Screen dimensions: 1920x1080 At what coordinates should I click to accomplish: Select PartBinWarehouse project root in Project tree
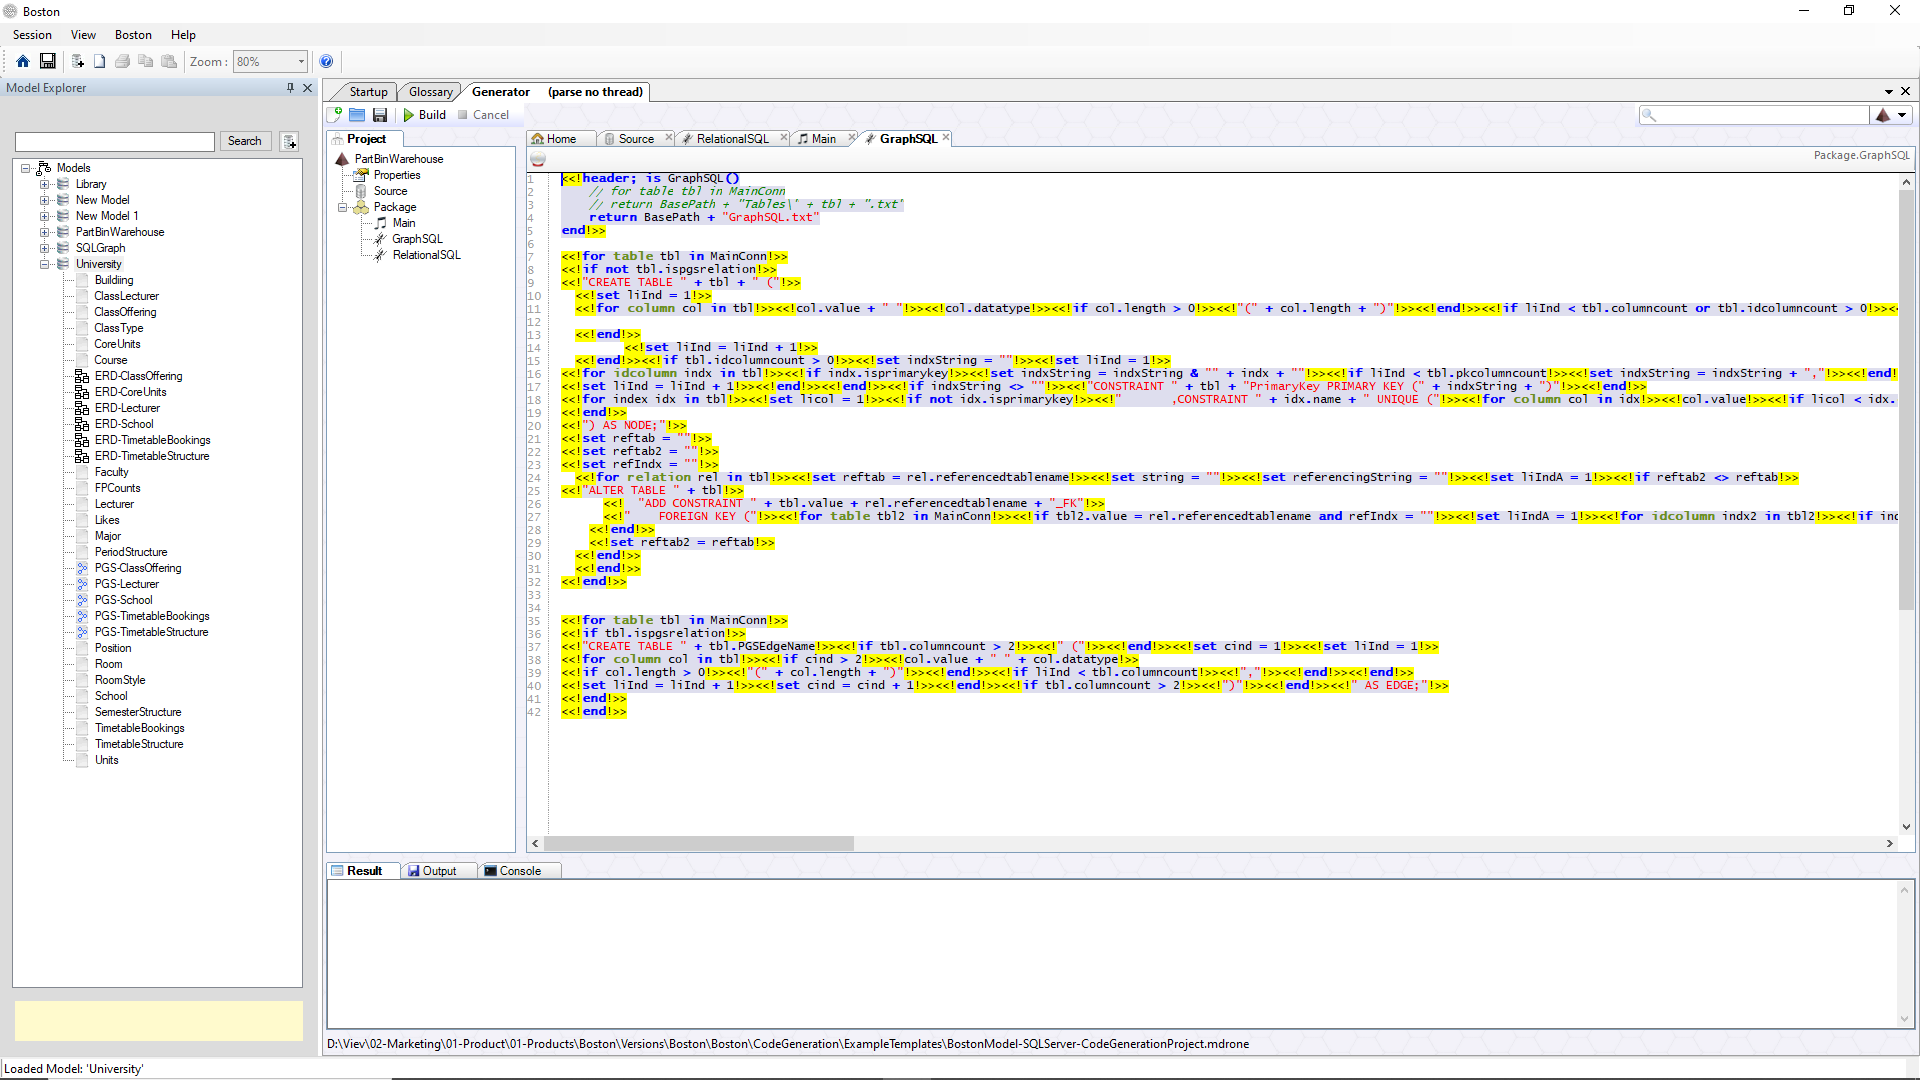click(398, 159)
